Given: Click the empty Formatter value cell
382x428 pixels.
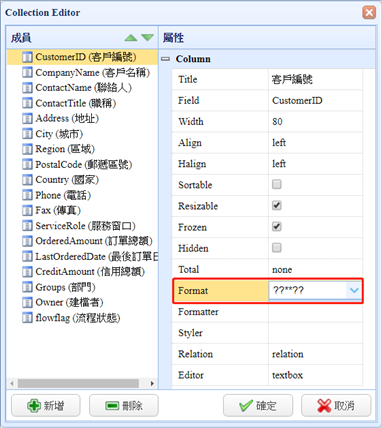Looking at the screenshot, I should (x=315, y=312).
